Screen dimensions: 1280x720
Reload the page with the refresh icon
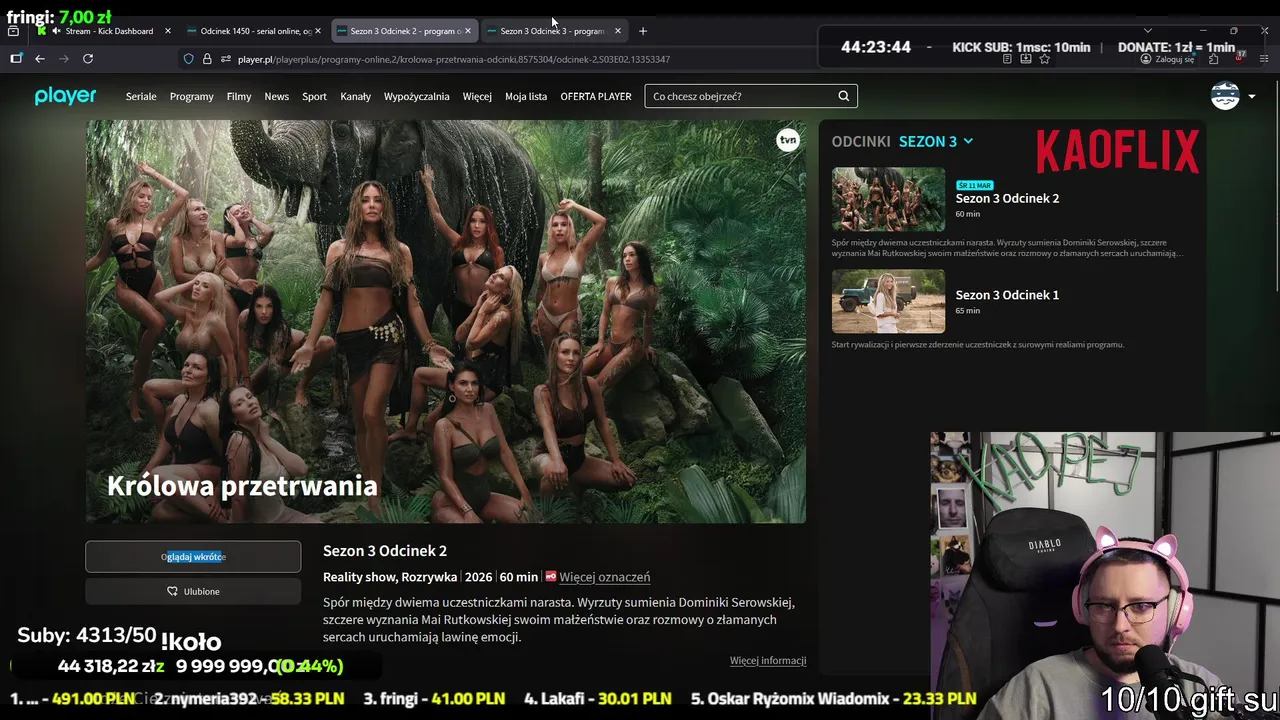click(x=88, y=59)
